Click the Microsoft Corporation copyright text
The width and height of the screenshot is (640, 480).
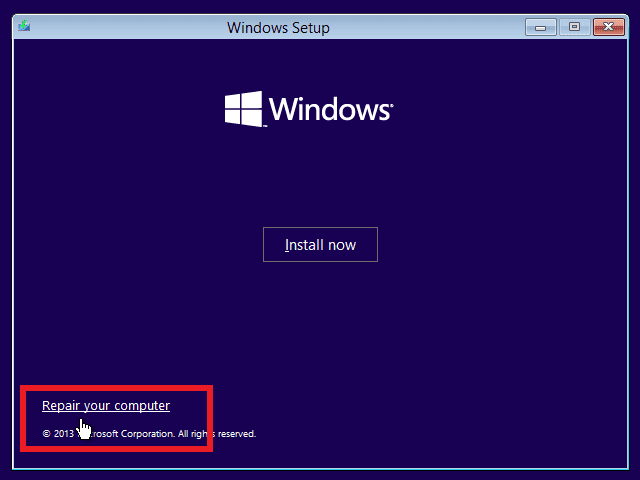pos(149,433)
